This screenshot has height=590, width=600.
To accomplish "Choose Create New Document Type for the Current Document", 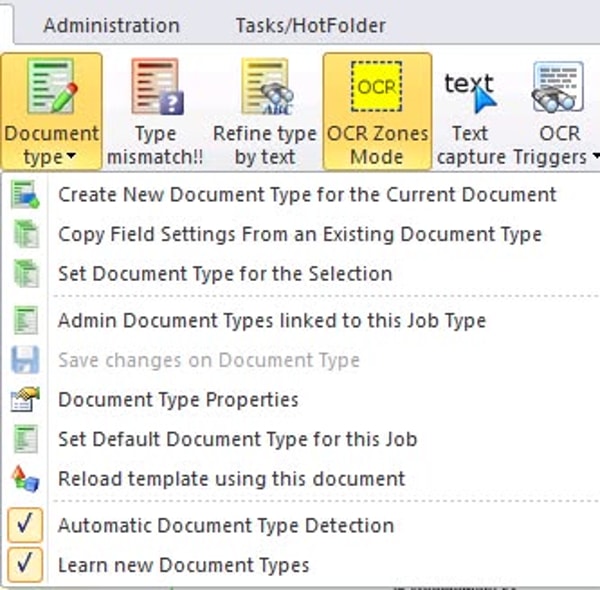I will (307, 194).
